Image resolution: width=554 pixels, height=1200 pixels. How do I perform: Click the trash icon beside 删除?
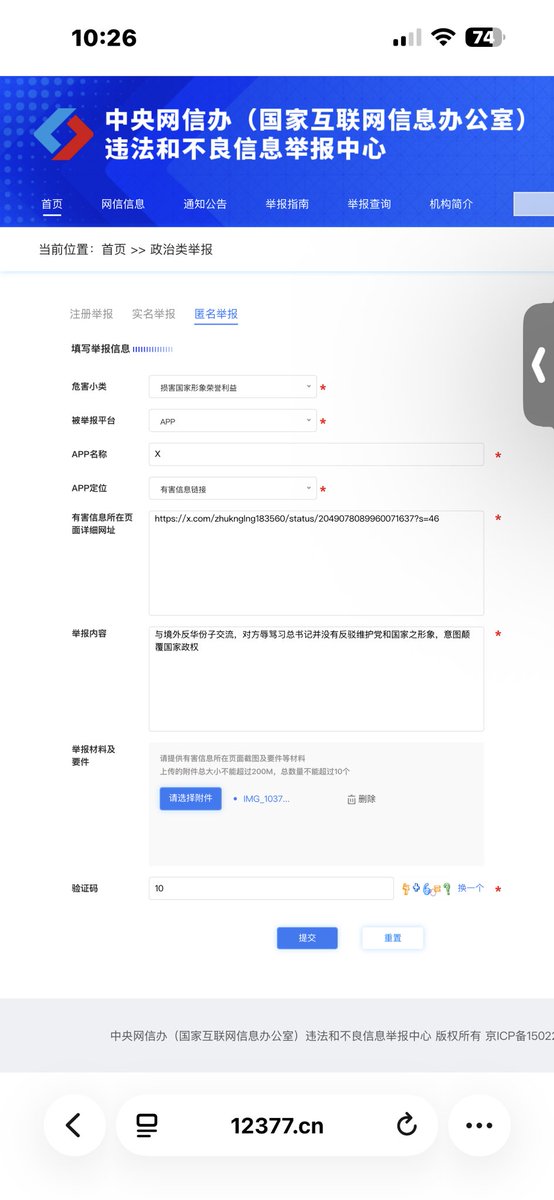351,799
